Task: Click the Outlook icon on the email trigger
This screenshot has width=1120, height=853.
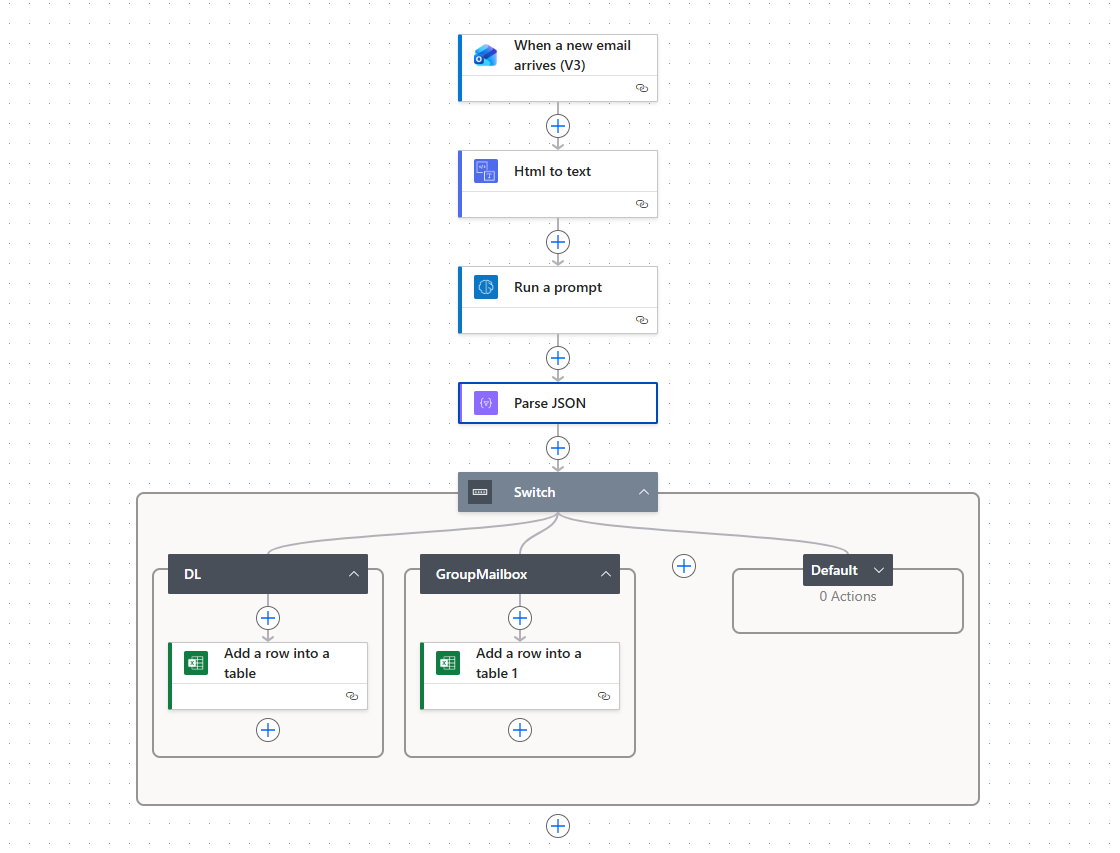Action: [x=486, y=55]
